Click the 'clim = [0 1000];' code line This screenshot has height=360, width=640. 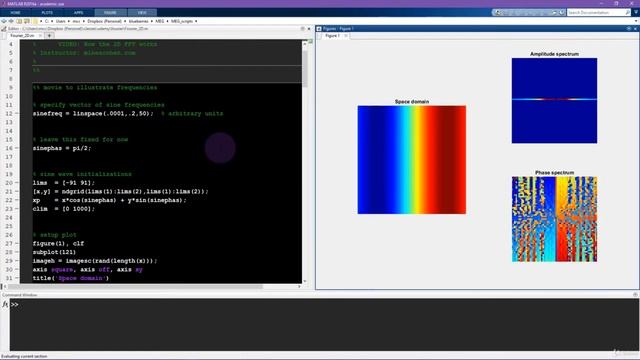point(64,209)
